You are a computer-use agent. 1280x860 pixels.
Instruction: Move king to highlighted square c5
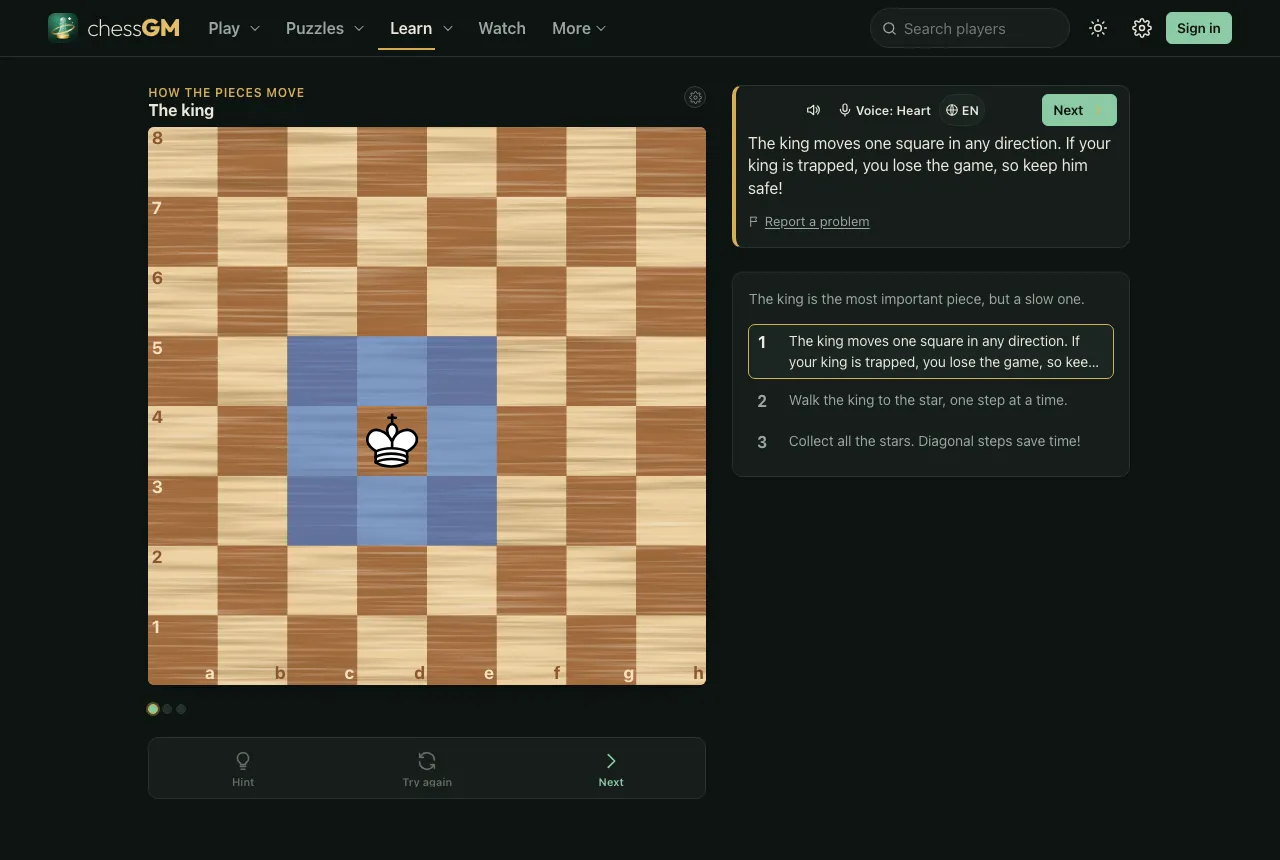pos(322,371)
